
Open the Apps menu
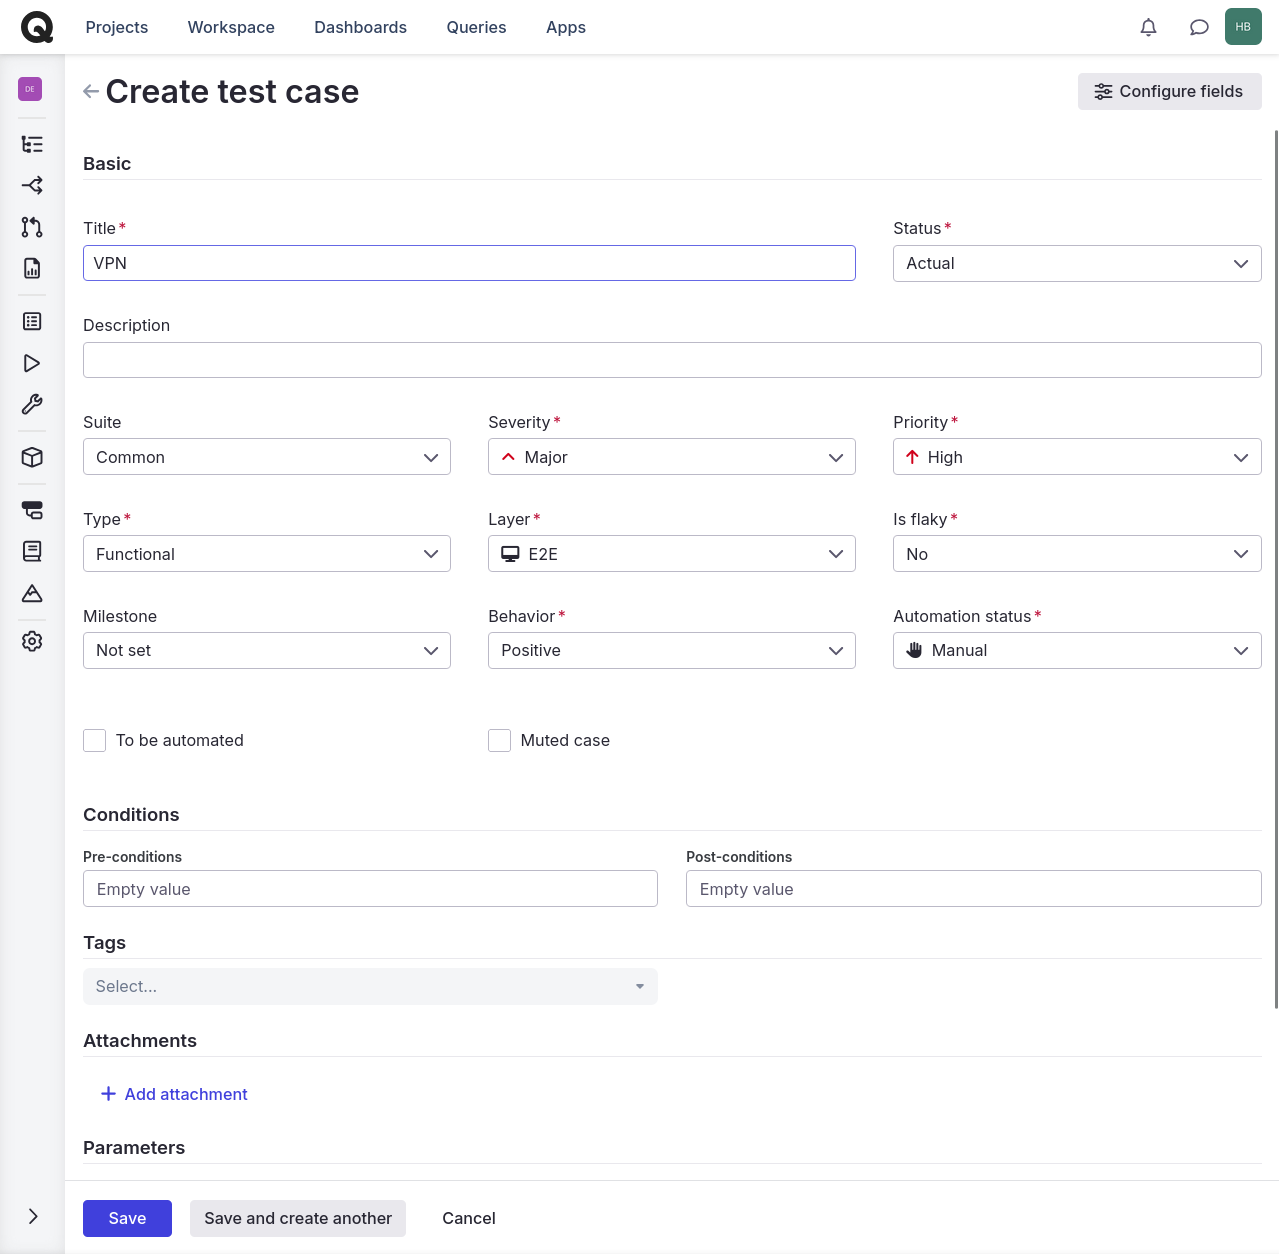click(x=566, y=27)
